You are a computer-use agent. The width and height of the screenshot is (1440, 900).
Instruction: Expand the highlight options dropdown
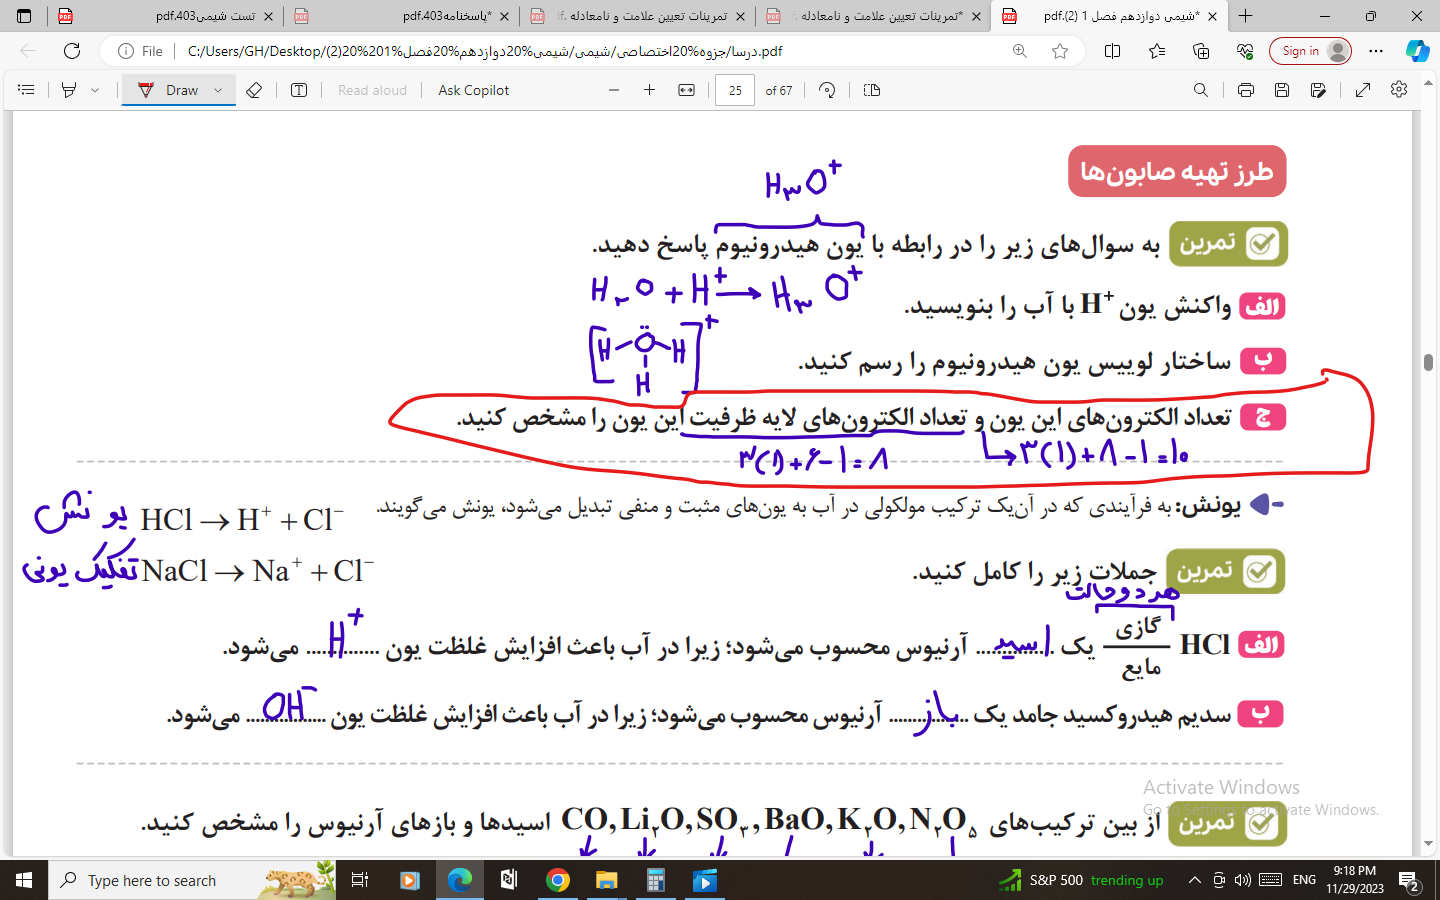(x=95, y=90)
